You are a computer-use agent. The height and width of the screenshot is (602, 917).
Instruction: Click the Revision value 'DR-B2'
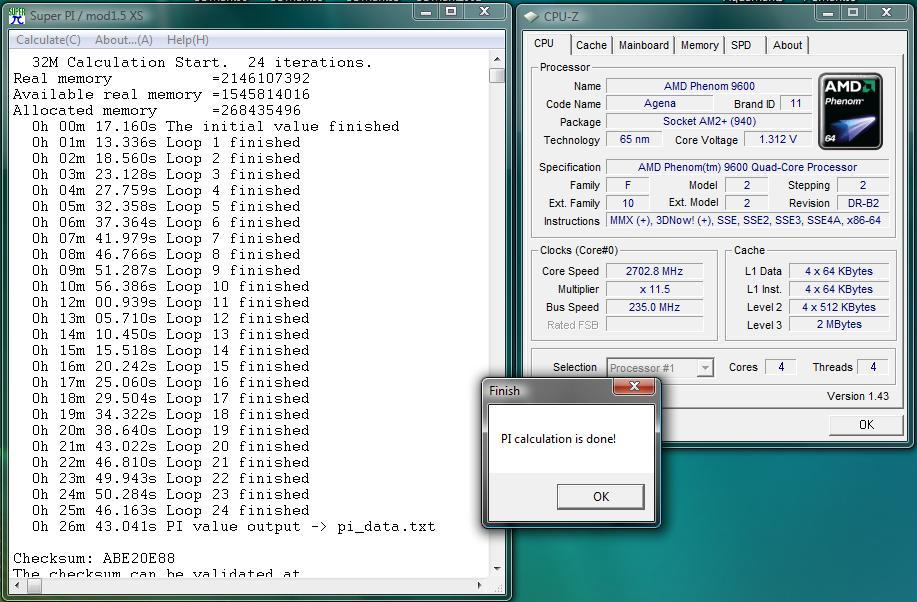click(x=863, y=203)
